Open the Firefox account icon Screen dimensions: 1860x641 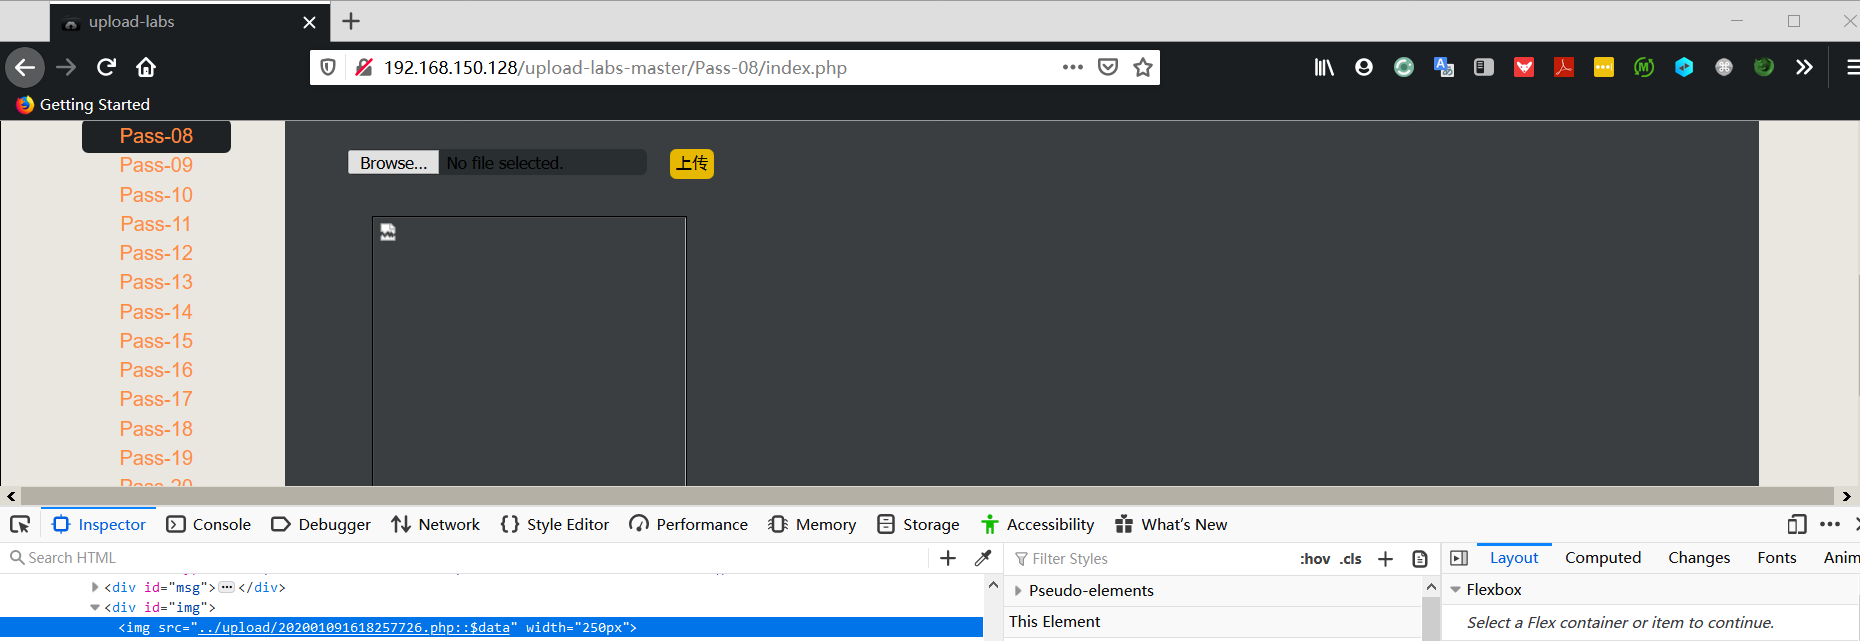[x=1364, y=67]
